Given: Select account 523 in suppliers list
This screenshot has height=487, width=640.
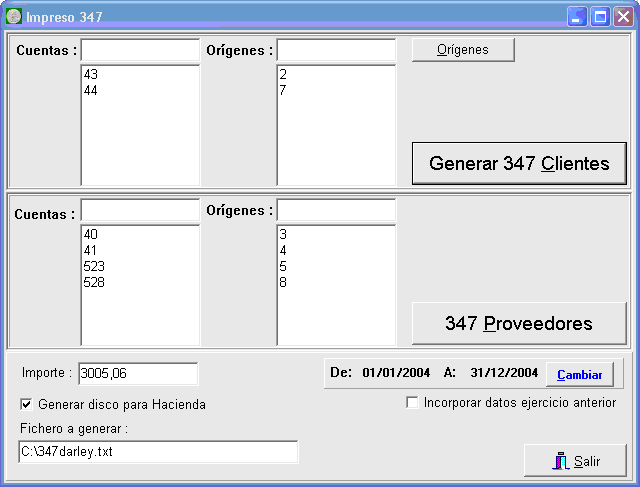Looking at the screenshot, I should (95, 267).
